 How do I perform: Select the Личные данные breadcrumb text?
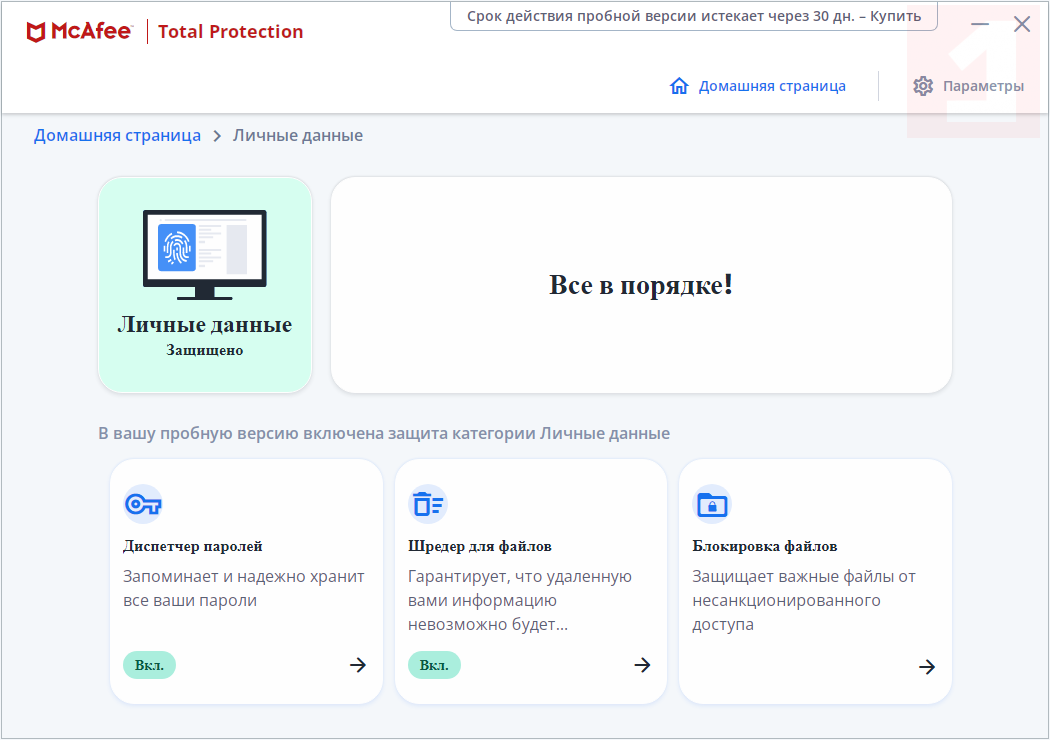click(x=298, y=135)
